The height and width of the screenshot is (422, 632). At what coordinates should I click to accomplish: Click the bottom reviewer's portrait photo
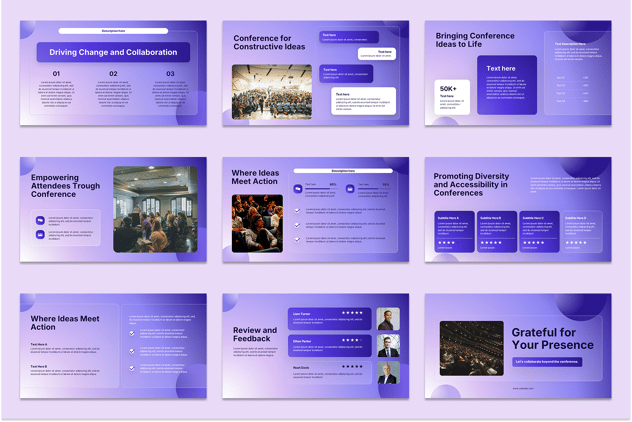click(387, 373)
